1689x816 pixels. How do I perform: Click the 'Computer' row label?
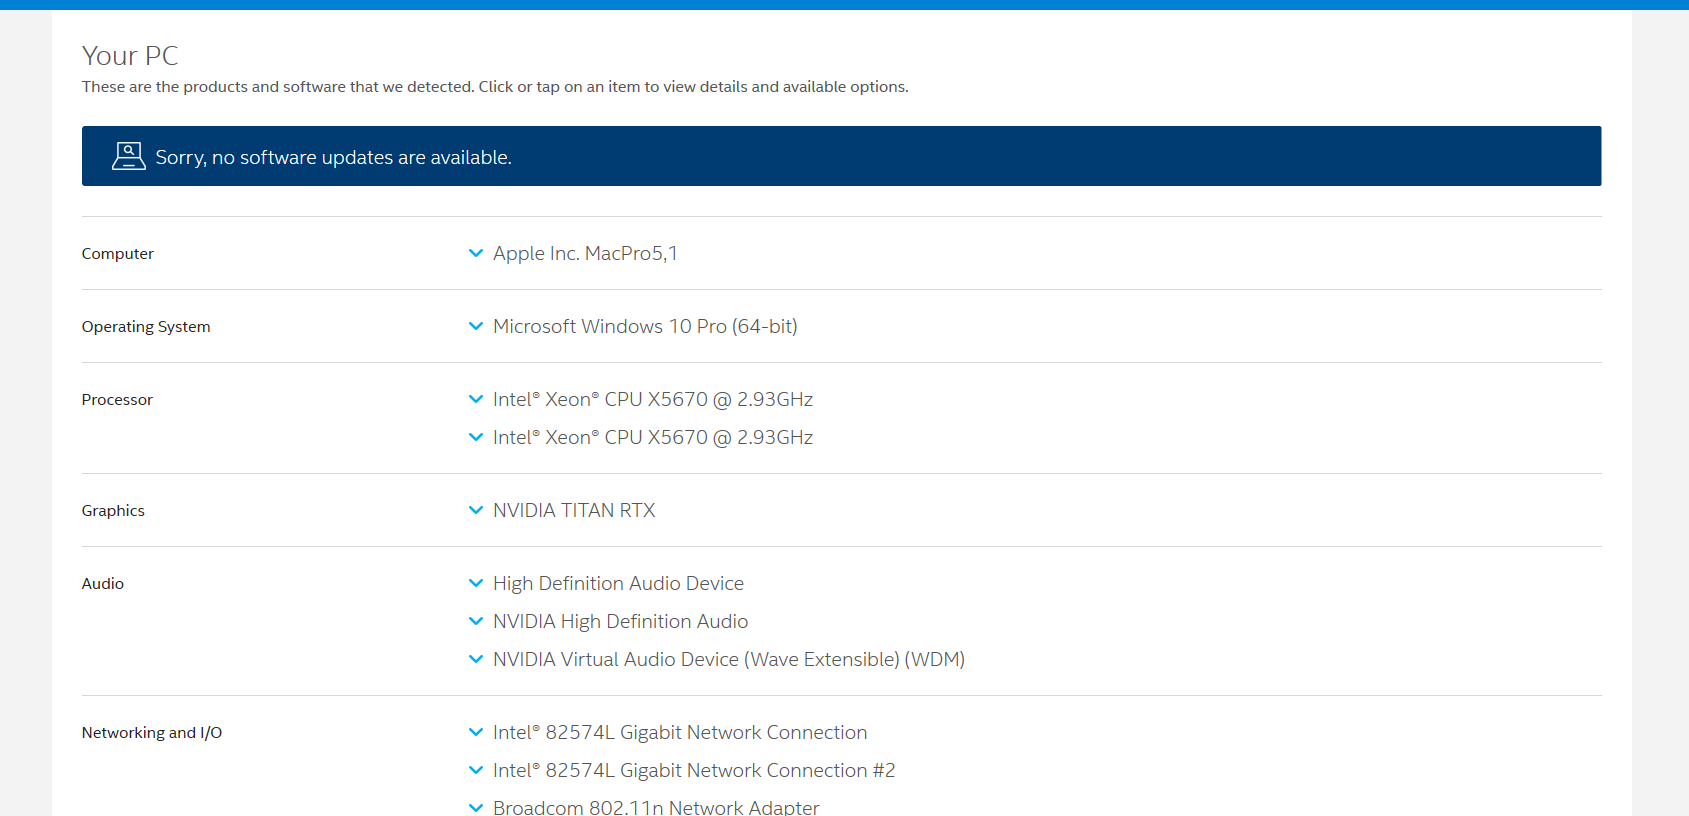pos(118,254)
